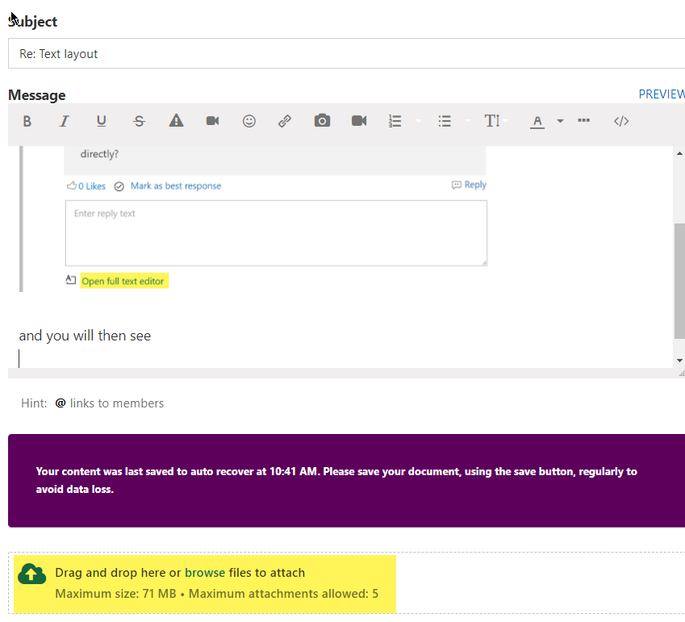Insert spoiler warning triangle tag
Image resolution: width=685 pixels, height=622 pixels.
pyautogui.click(x=176, y=121)
